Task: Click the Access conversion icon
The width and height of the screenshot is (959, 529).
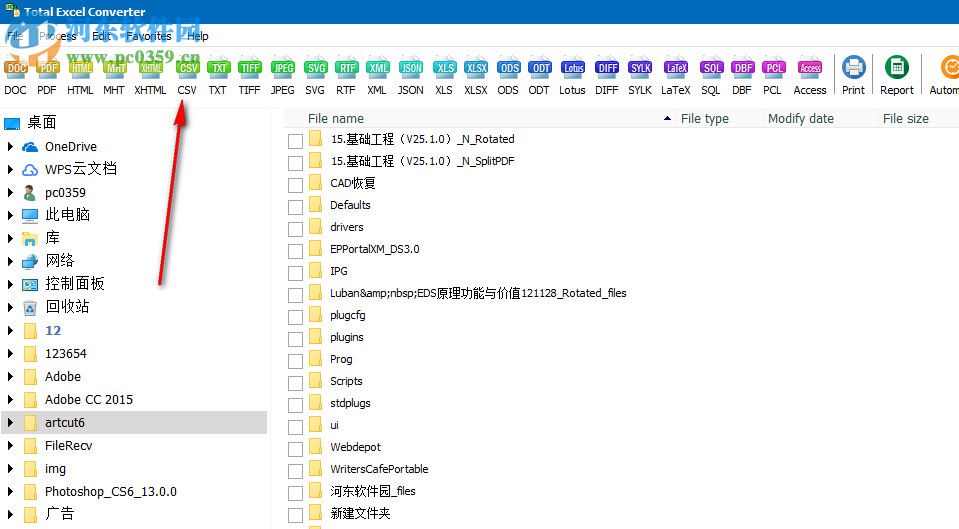Action: 810,68
